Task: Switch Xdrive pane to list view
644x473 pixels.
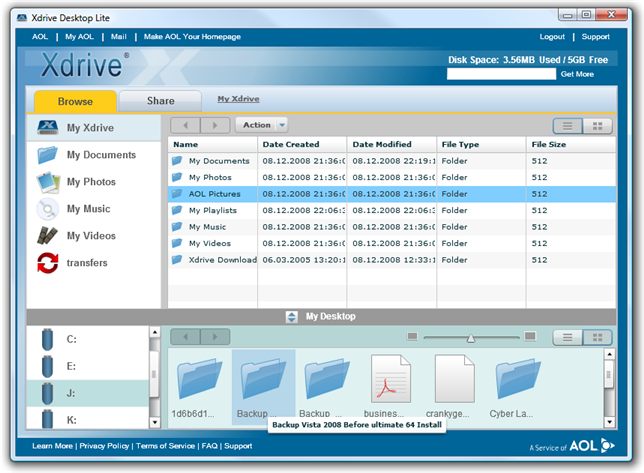Action: tap(567, 126)
